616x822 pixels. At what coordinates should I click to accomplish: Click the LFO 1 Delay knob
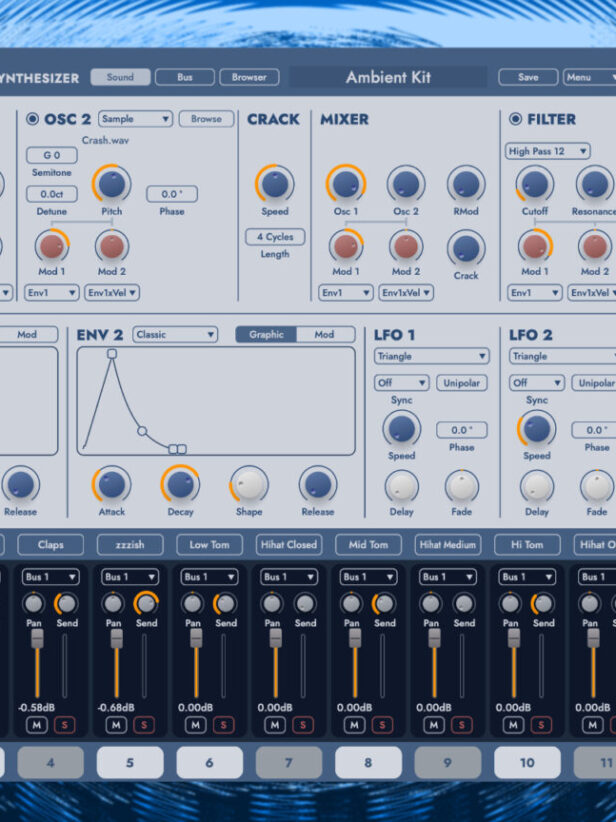click(402, 486)
